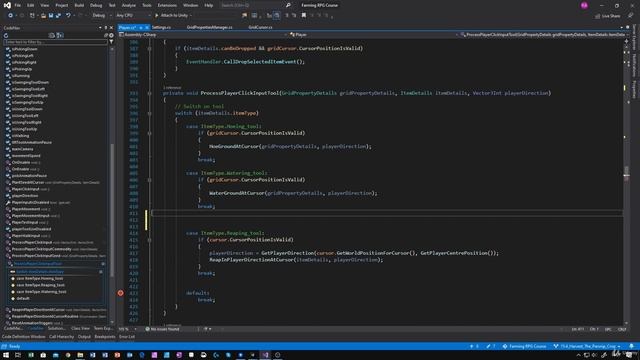
Task: Toggle pin on the Player.cs tab
Action: click(141, 27)
